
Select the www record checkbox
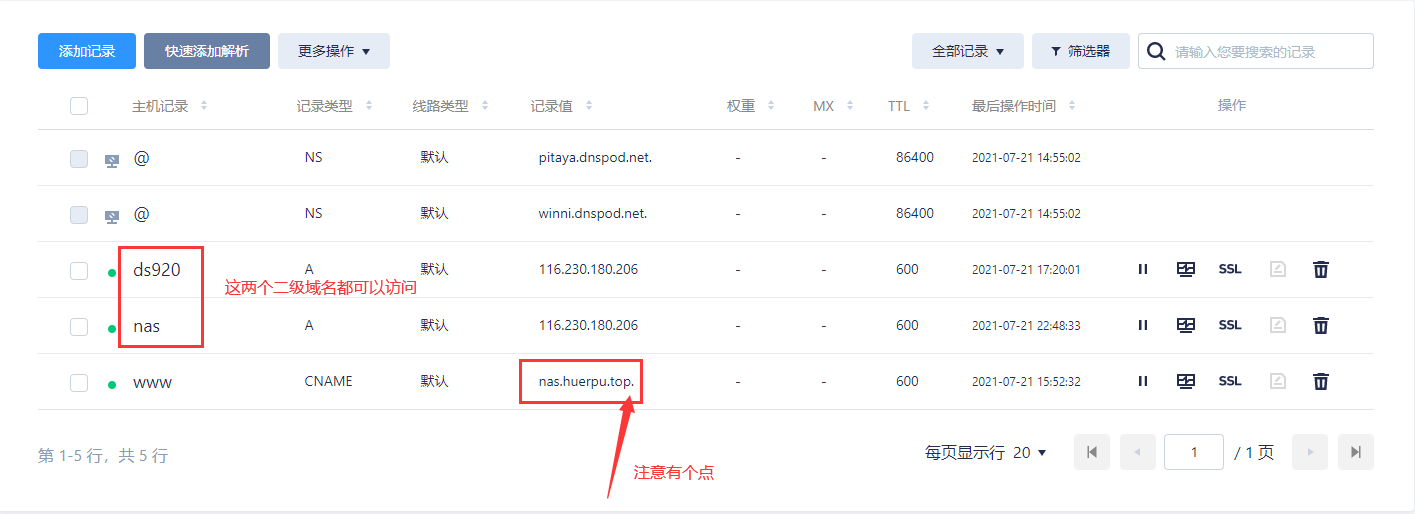click(x=79, y=382)
